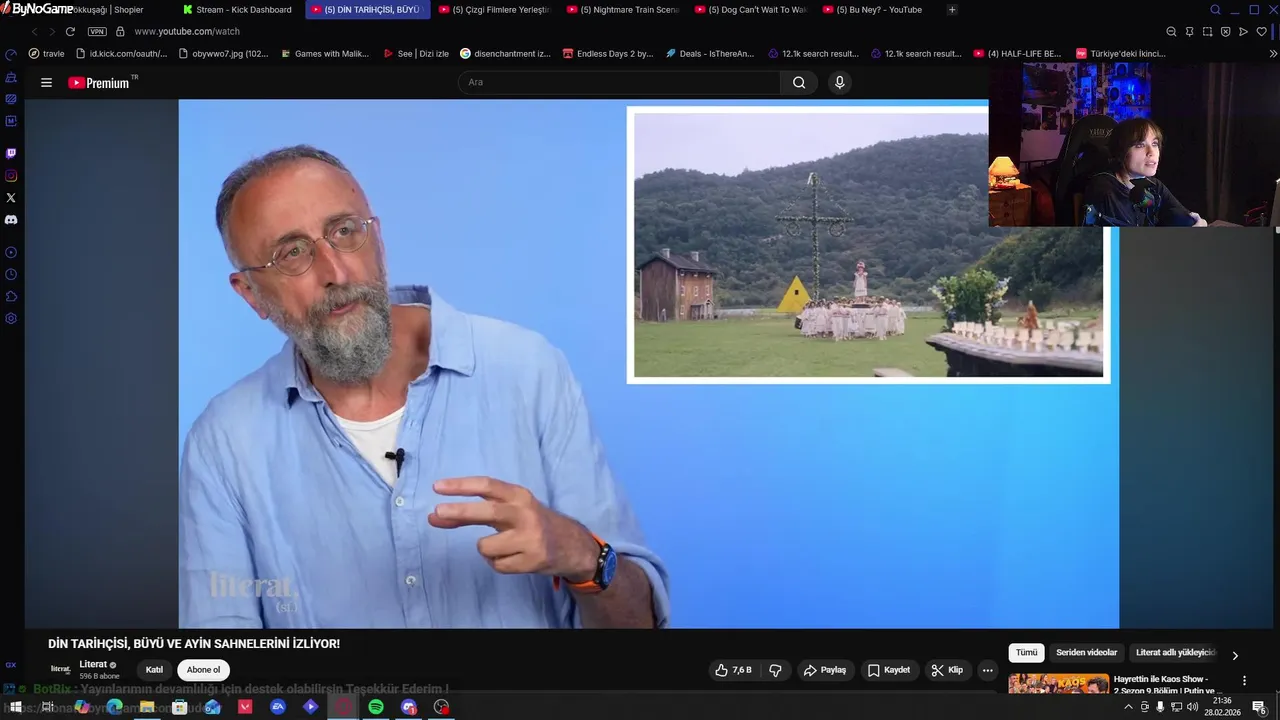The image size is (1280, 720).
Task: Click the zoom-out magnifier in address bar
Action: click(1171, 32)
